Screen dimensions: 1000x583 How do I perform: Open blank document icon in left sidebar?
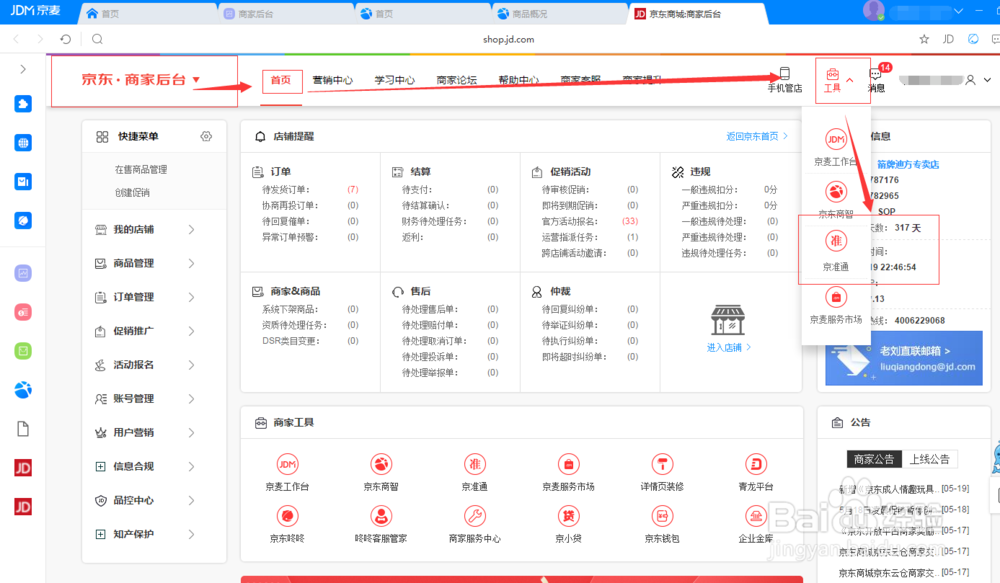(x=23, y=429)
